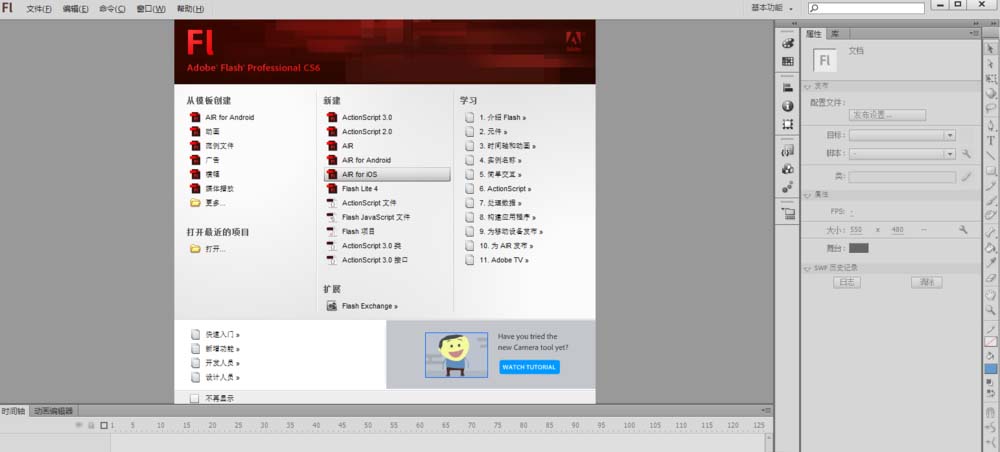The image size is (1000, 452).
Task: Select the Brush tool
Action: (x=990, y=200)
